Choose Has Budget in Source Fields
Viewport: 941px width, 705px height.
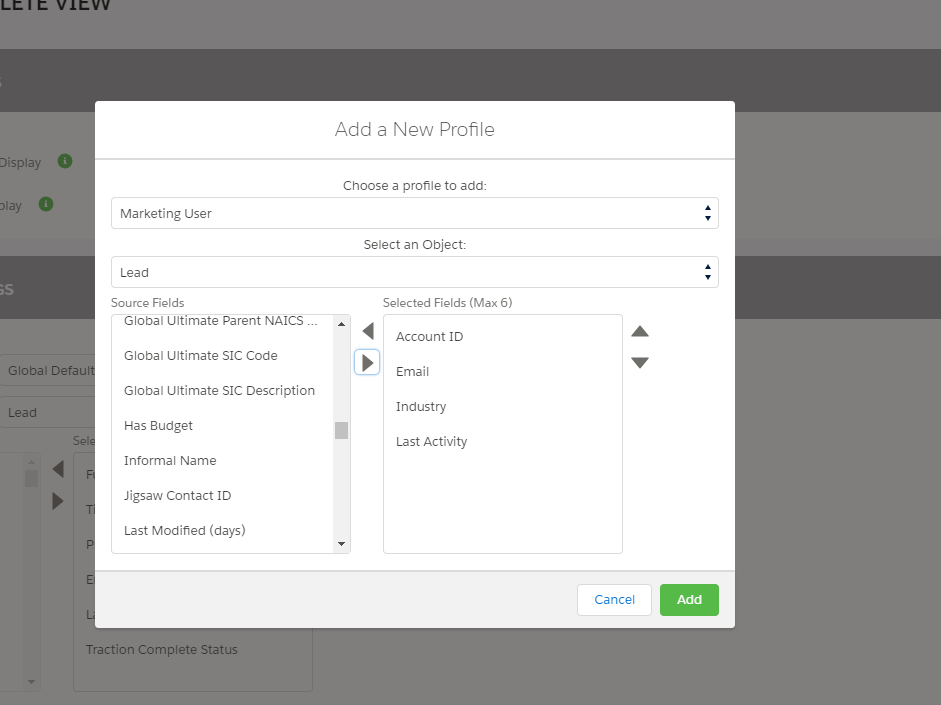click(x=158, y=426)
